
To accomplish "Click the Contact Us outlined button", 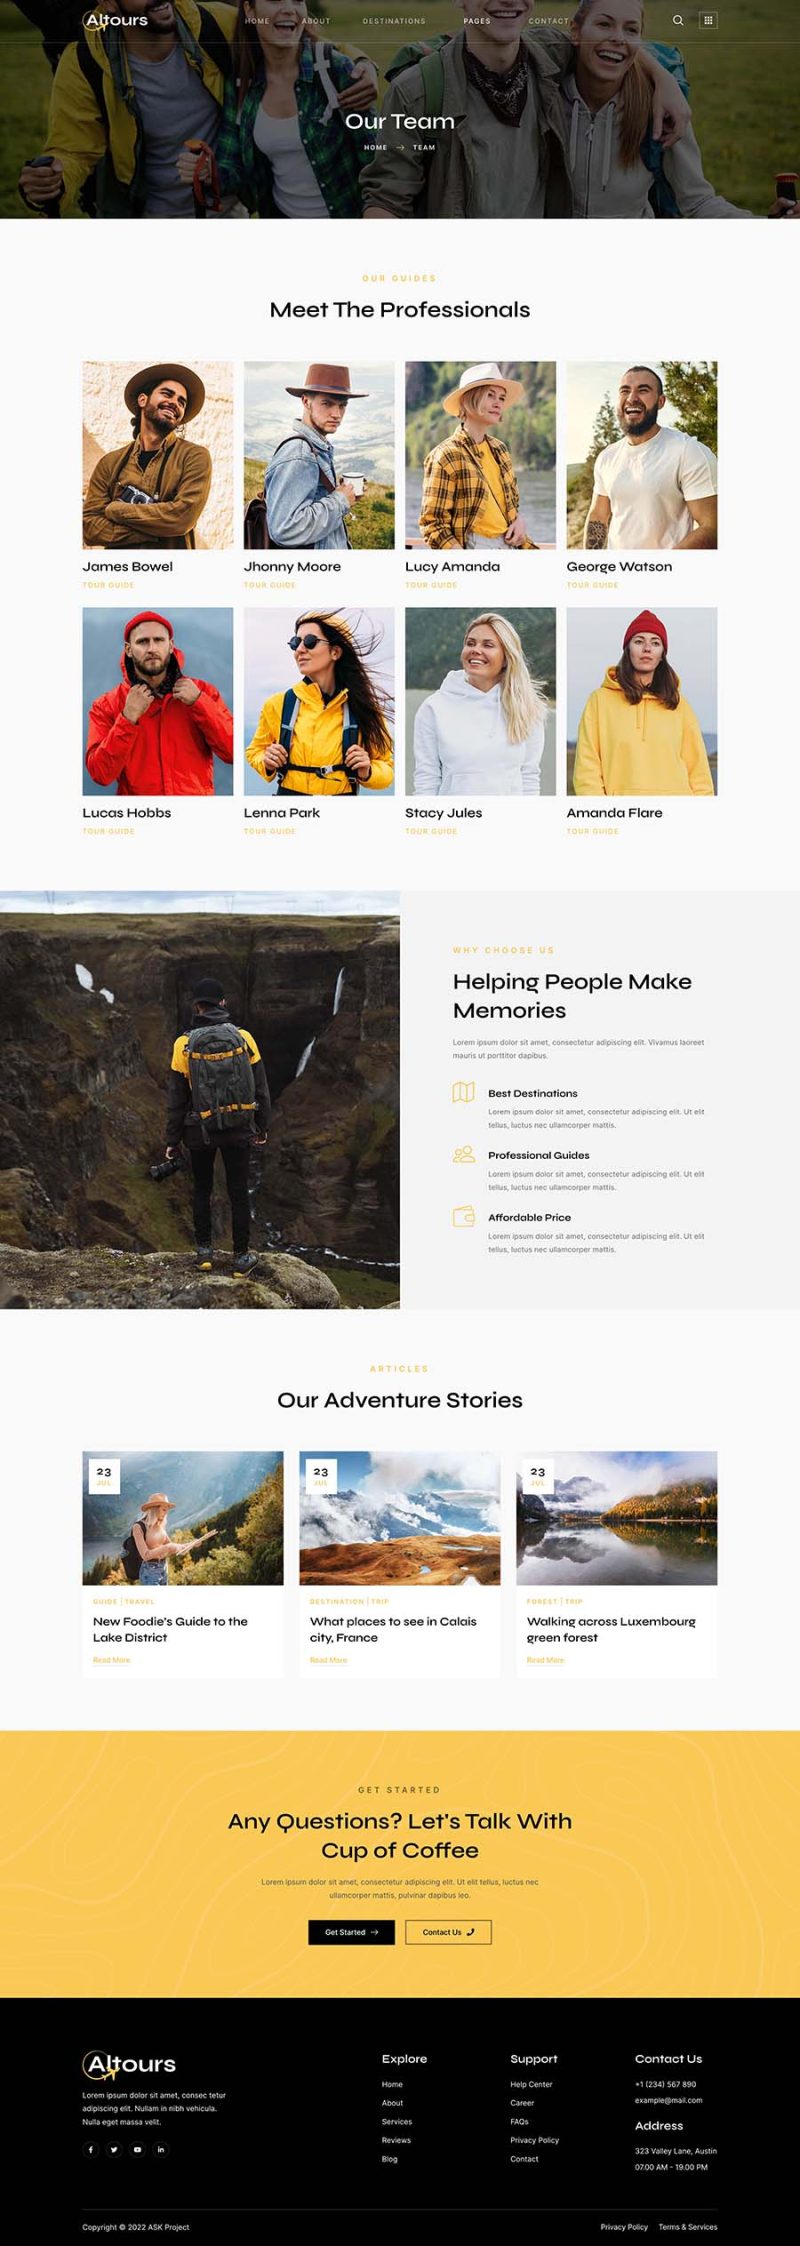I will coord(448,1932).
